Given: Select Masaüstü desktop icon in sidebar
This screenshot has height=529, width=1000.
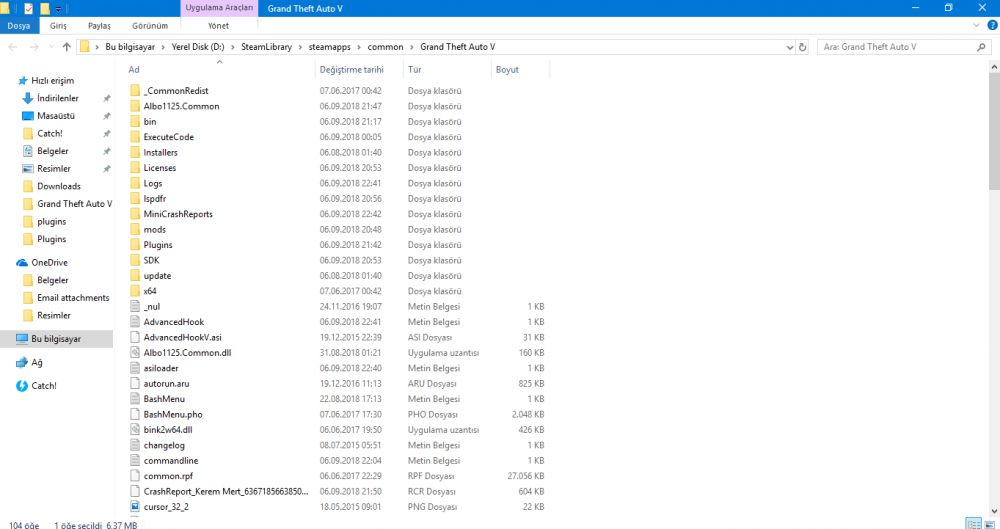Looking at the screenshot, I should [27, 116].
